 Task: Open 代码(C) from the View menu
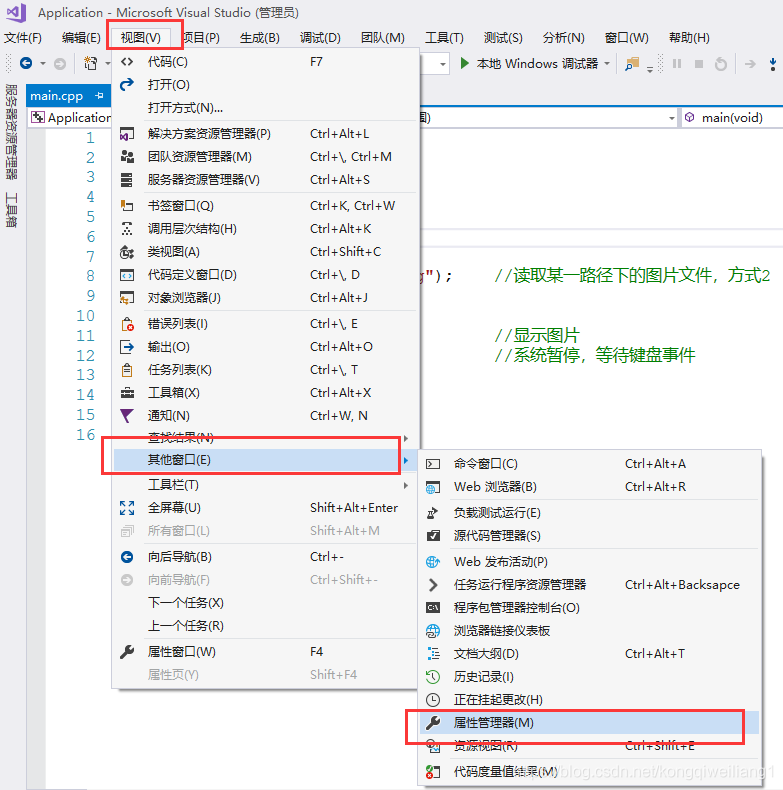coord(266,61)
